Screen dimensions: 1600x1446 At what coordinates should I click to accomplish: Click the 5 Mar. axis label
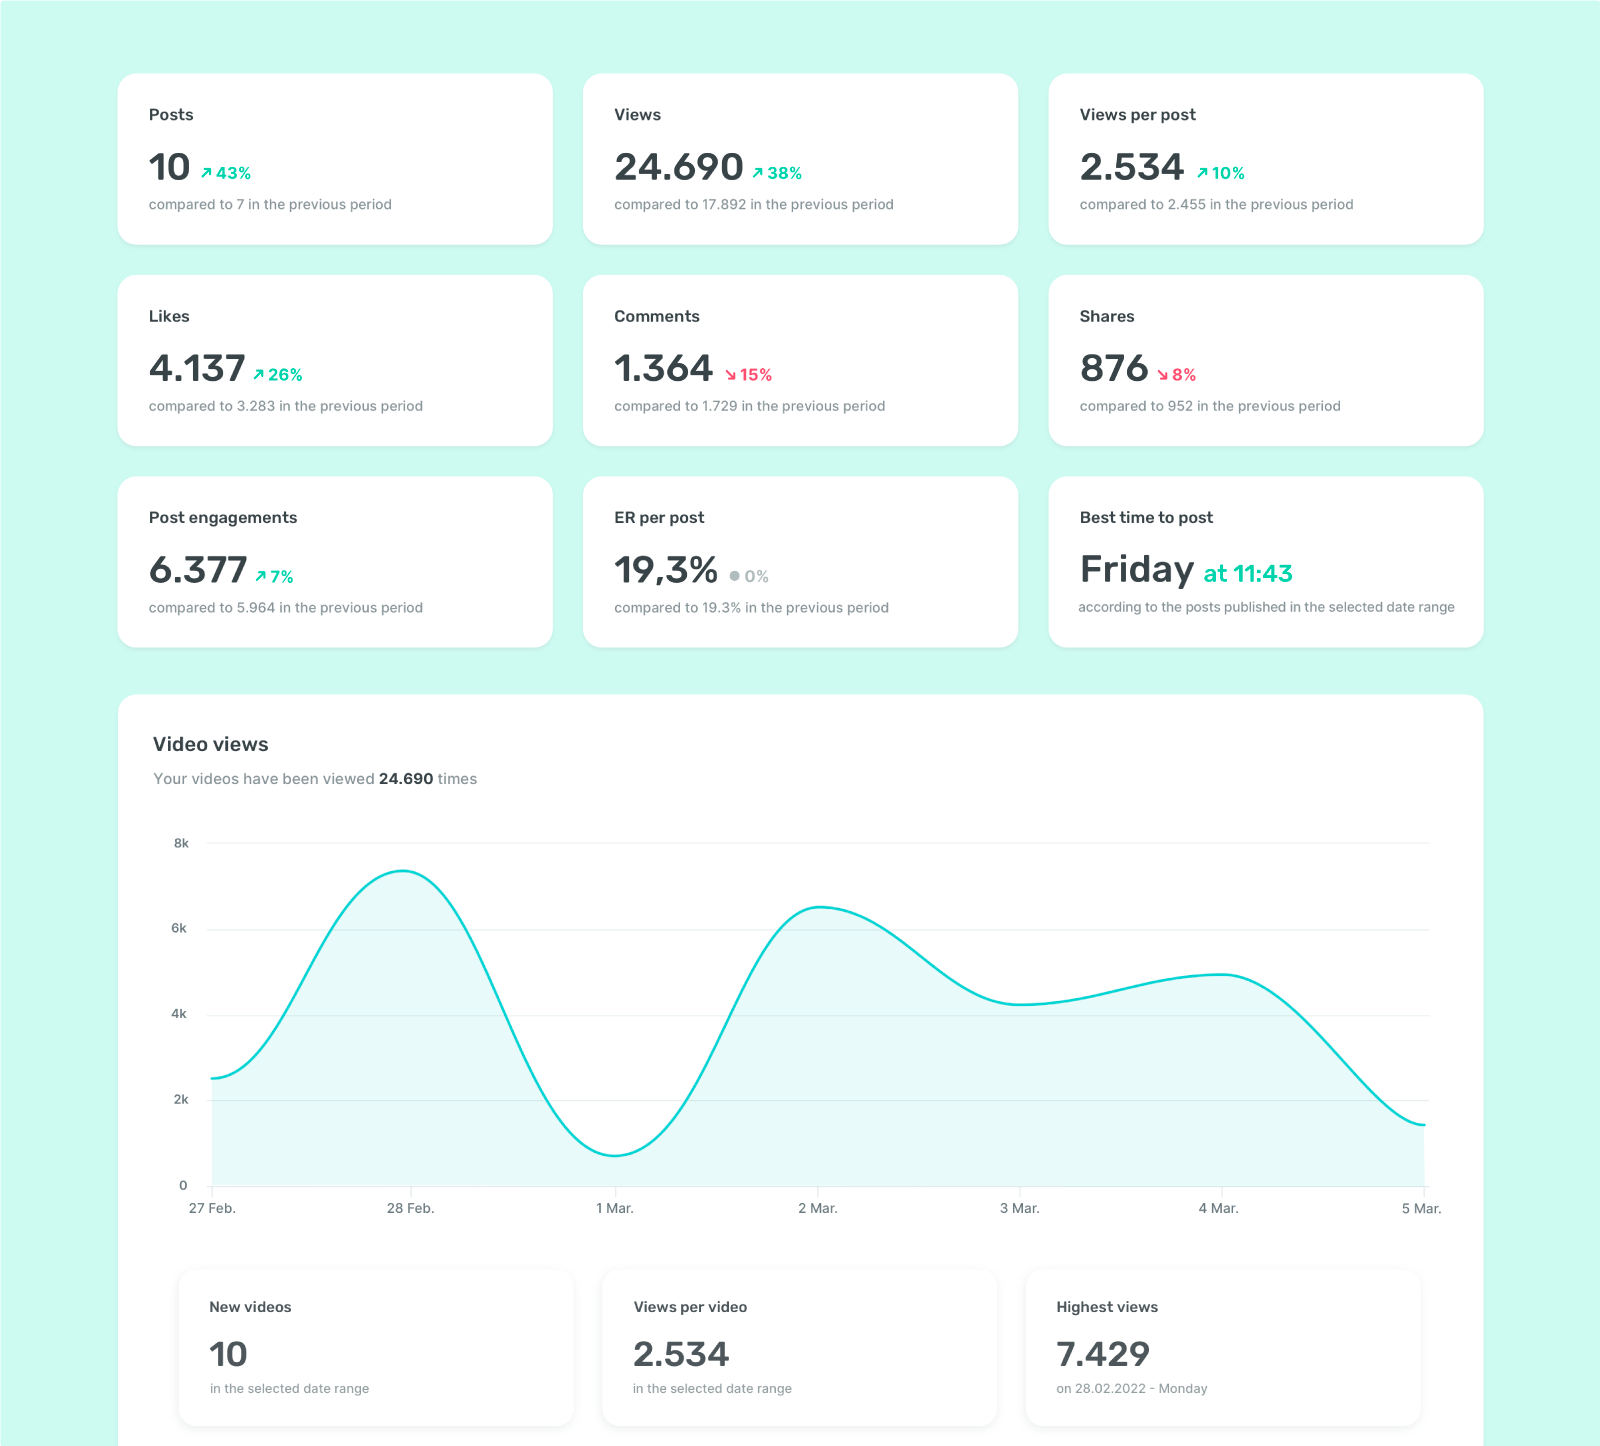pos(1420,1208)
